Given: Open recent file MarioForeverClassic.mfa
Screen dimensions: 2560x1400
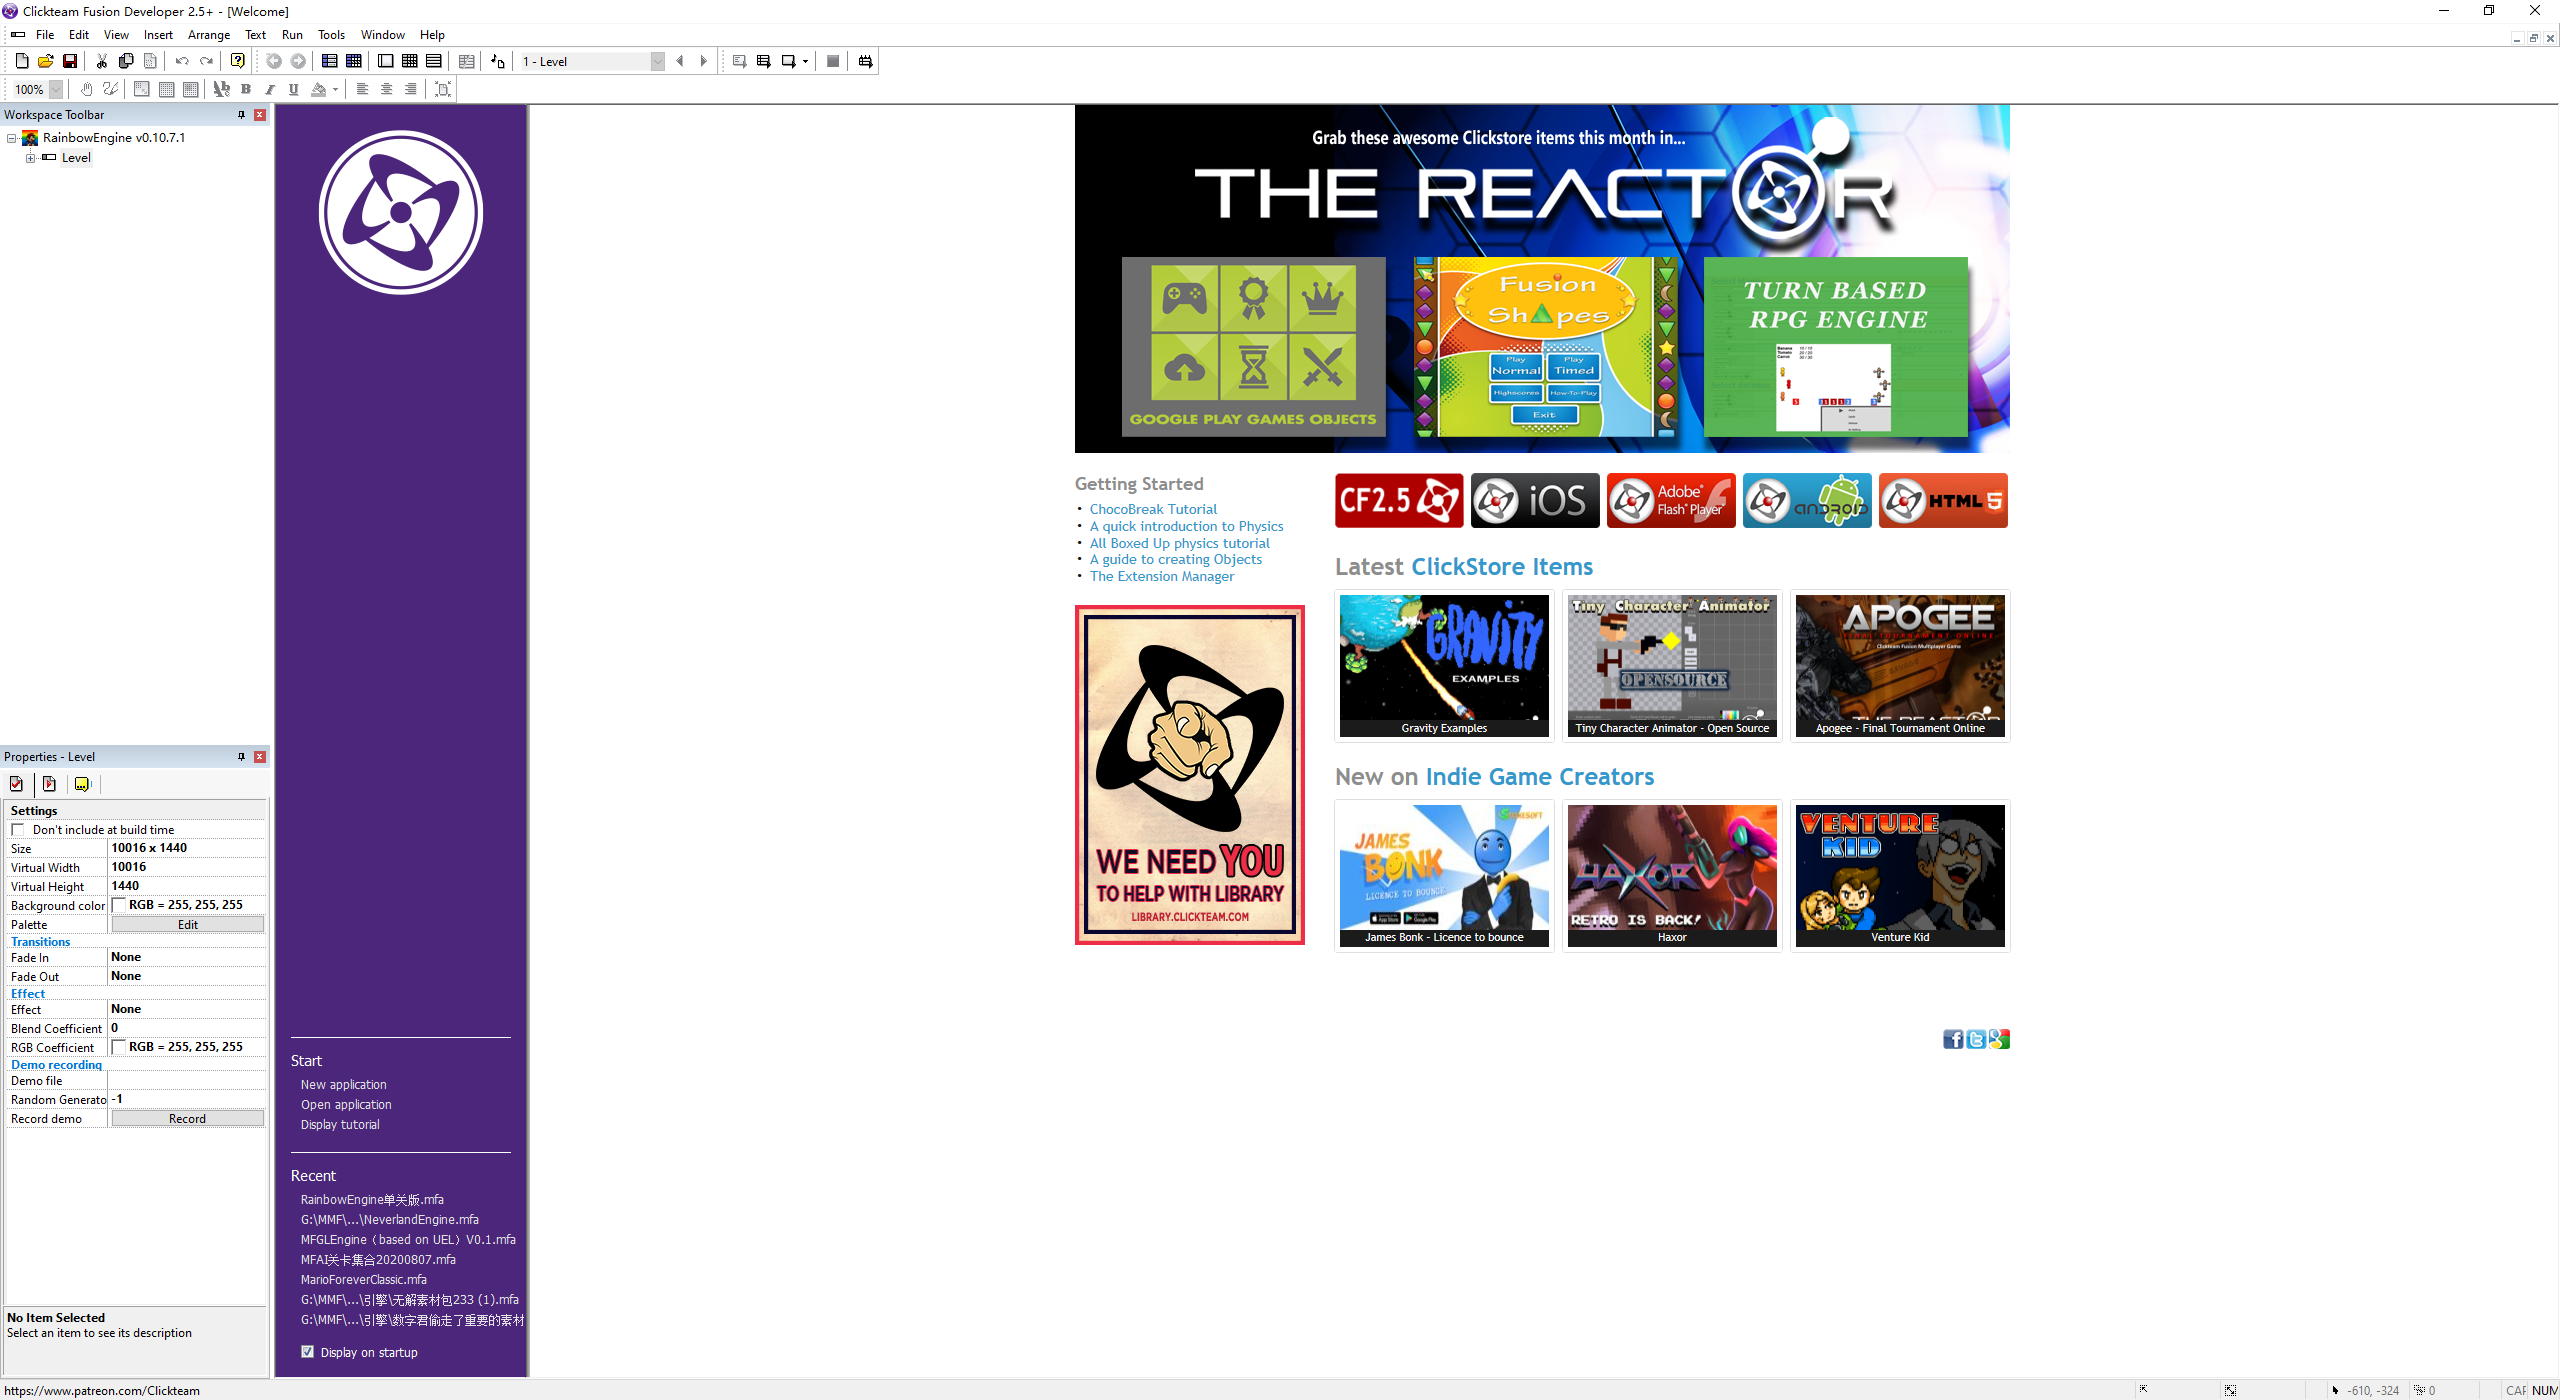Looking at the screenshot, I should click(364, 1280).
